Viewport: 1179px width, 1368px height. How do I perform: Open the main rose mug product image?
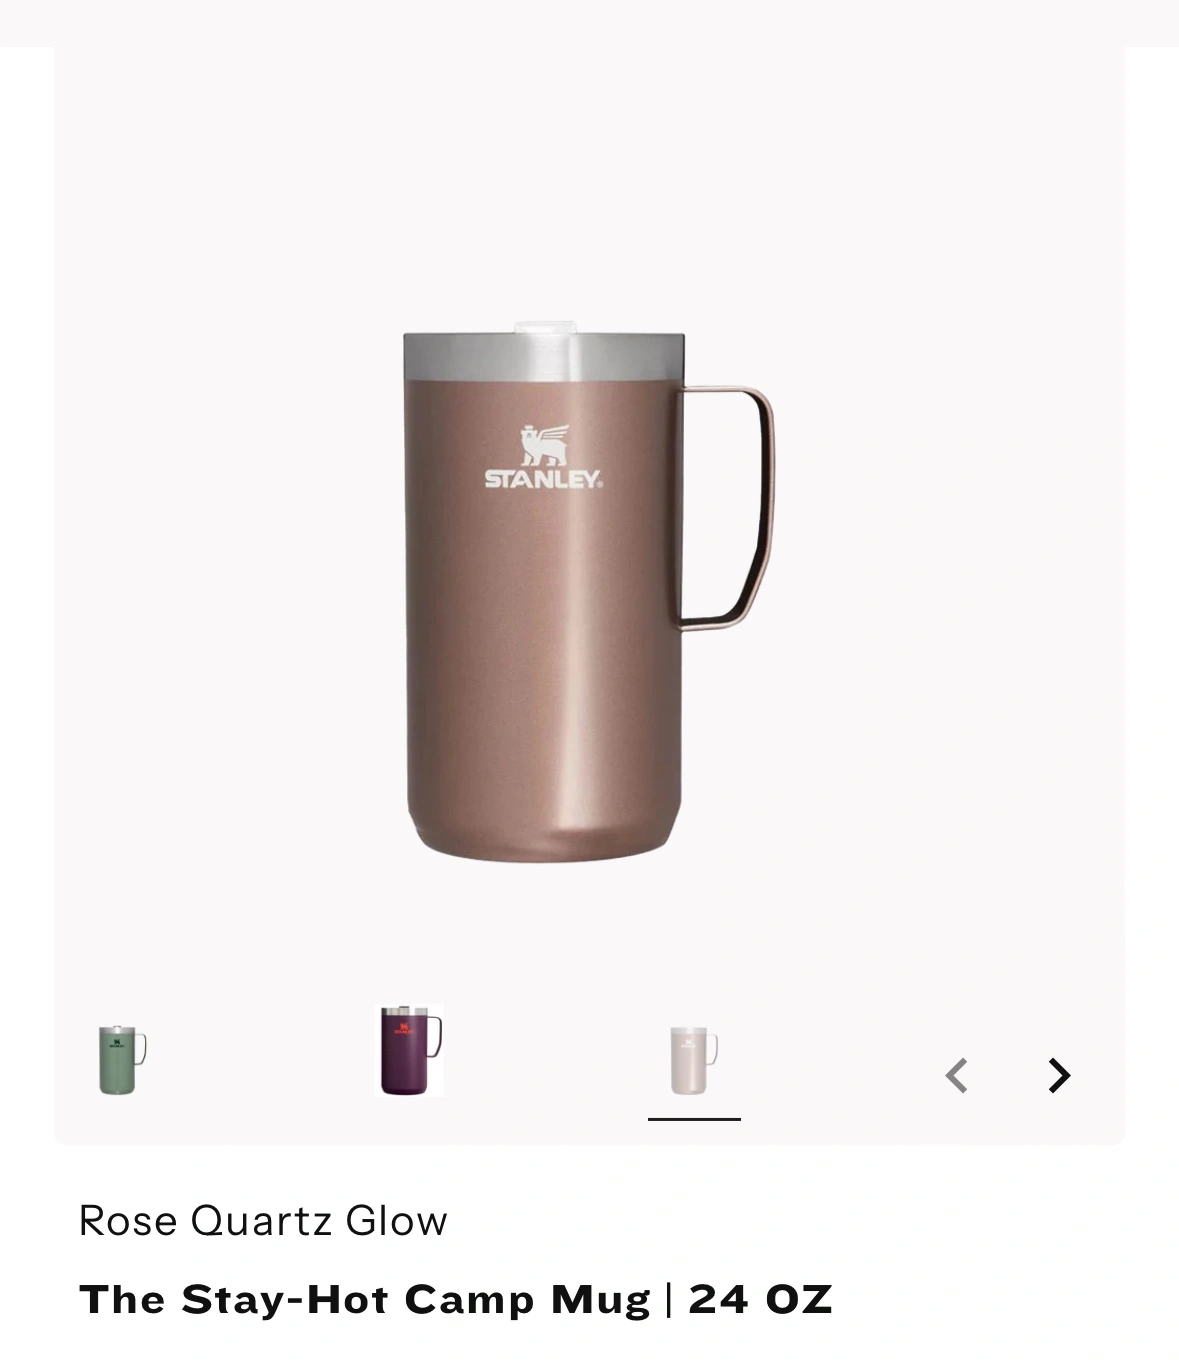588,593
